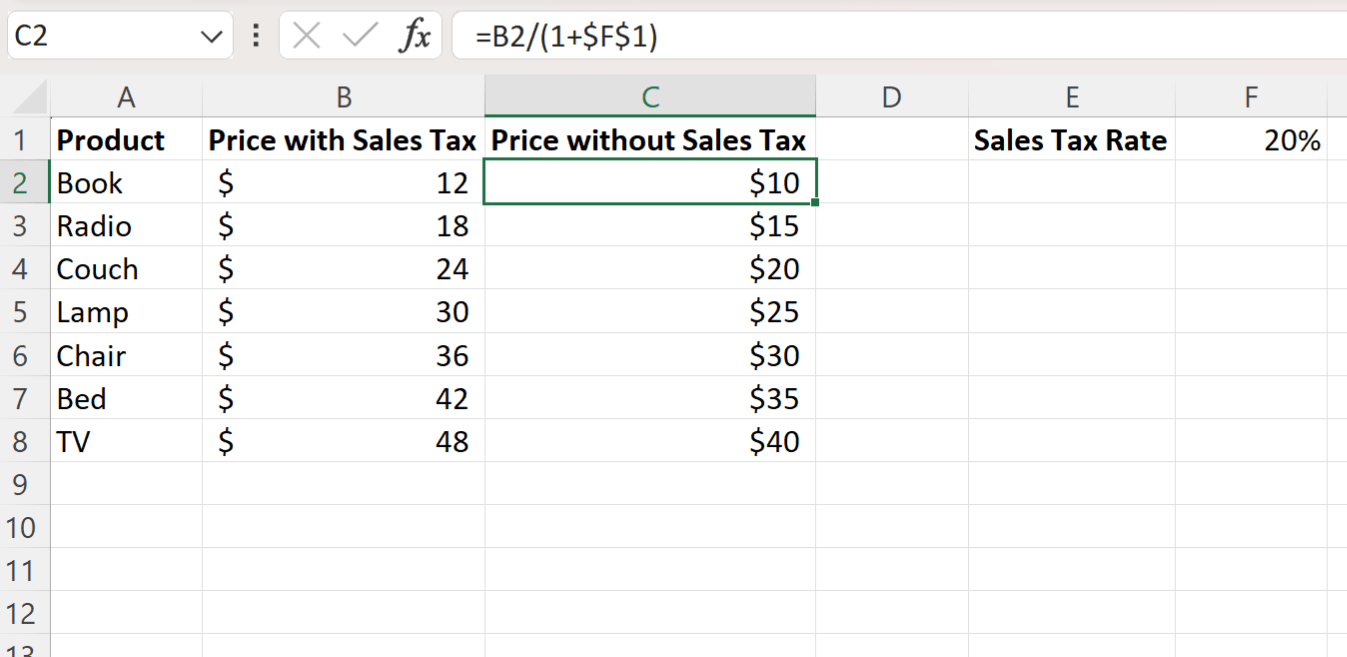Click the Enter checkmark in formula bar
1347x657 pixels.
tap(358, 37)
